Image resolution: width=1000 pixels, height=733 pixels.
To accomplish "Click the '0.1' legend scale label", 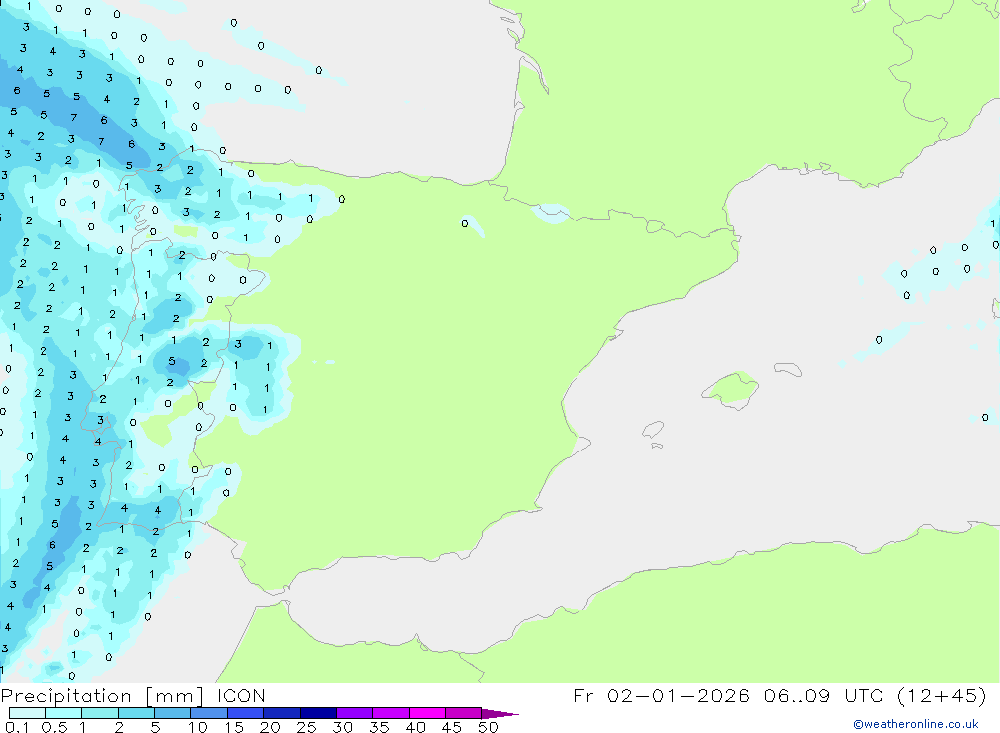I will click(17, 727).
